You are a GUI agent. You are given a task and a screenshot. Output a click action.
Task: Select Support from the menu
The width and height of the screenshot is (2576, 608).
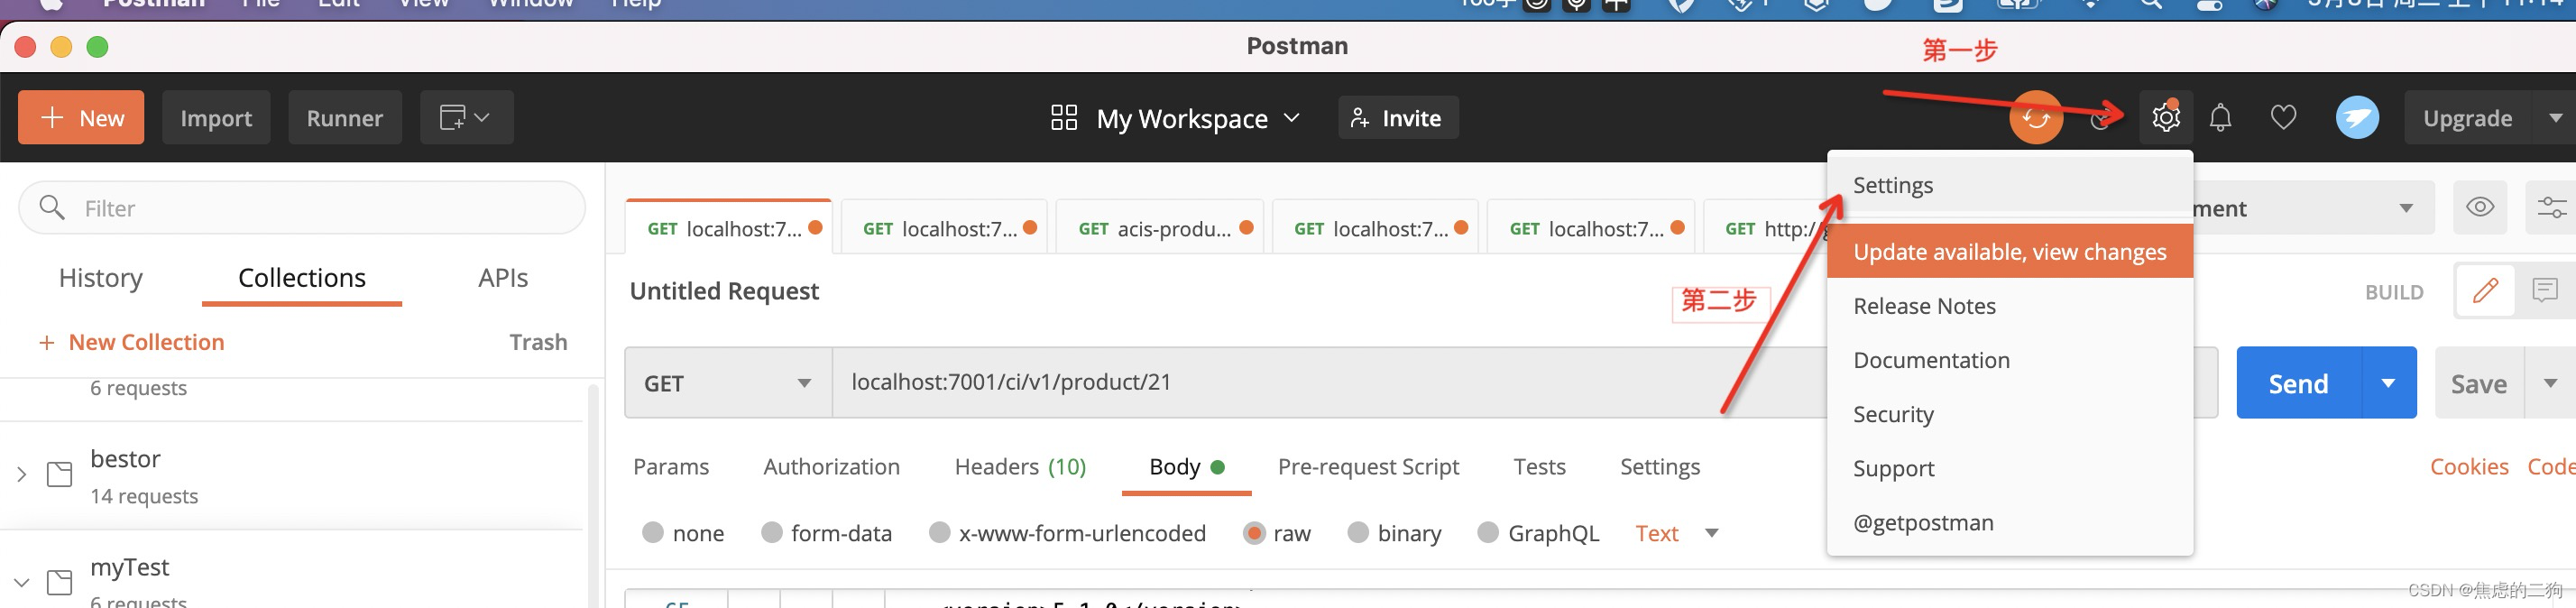pos(2010,468)
